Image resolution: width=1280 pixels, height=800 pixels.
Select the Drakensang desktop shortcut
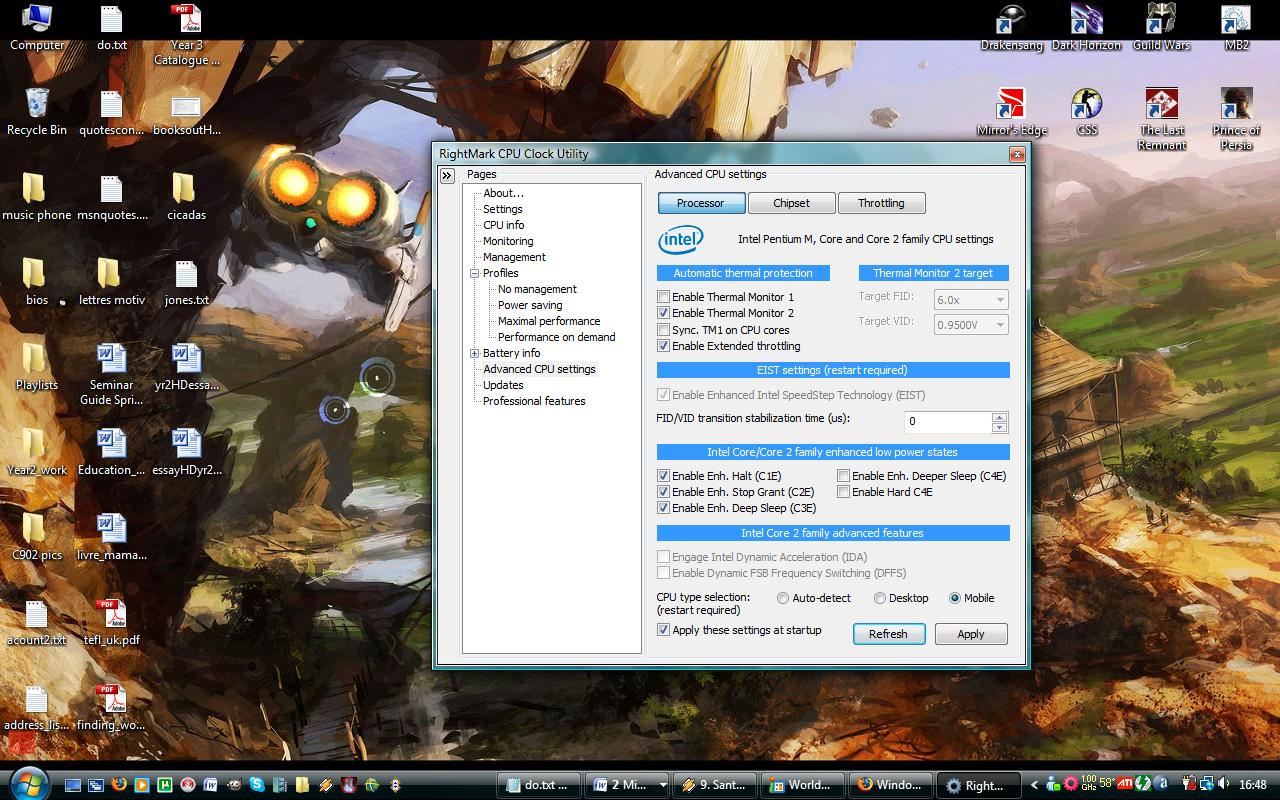1011,27
